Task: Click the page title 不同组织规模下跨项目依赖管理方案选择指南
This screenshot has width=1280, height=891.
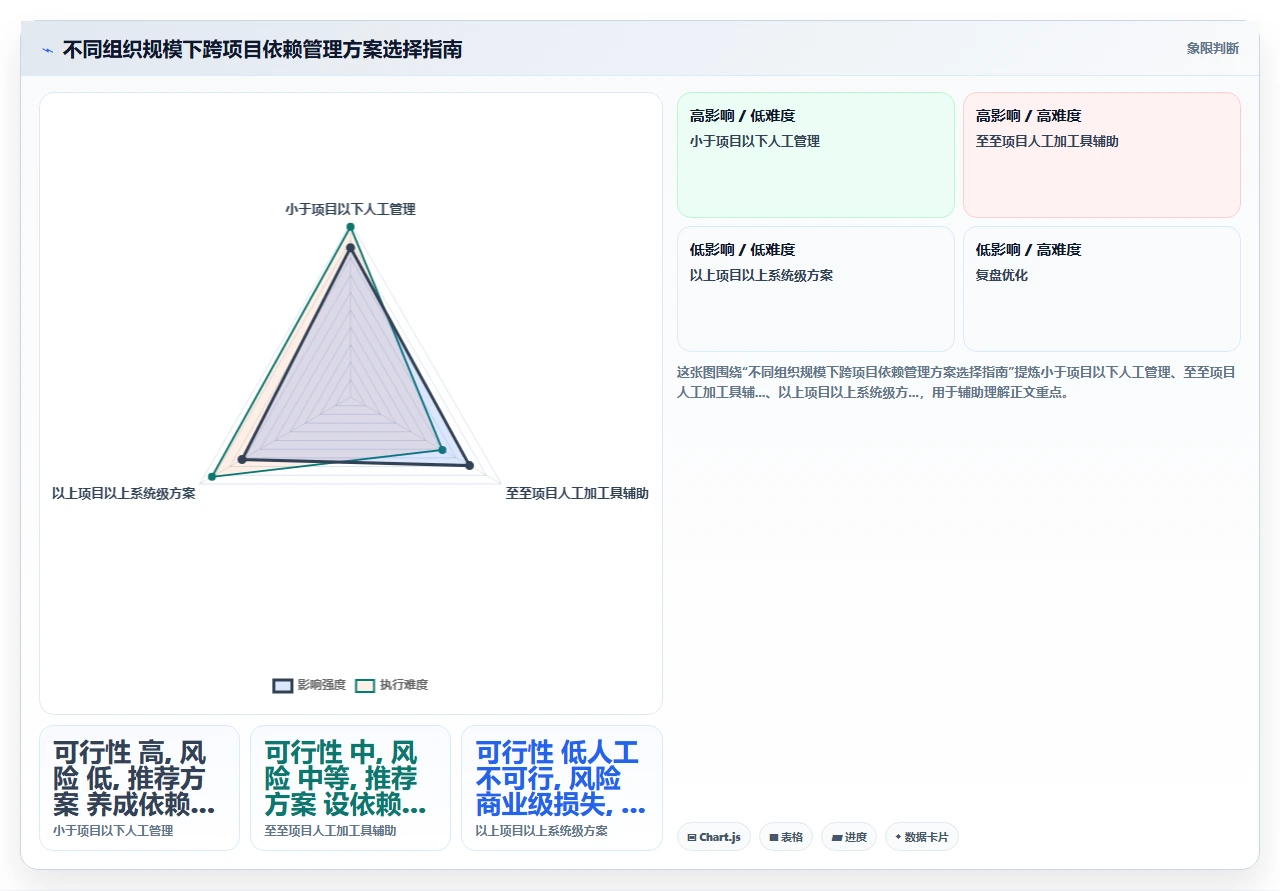Action: (x=262, y=49)
